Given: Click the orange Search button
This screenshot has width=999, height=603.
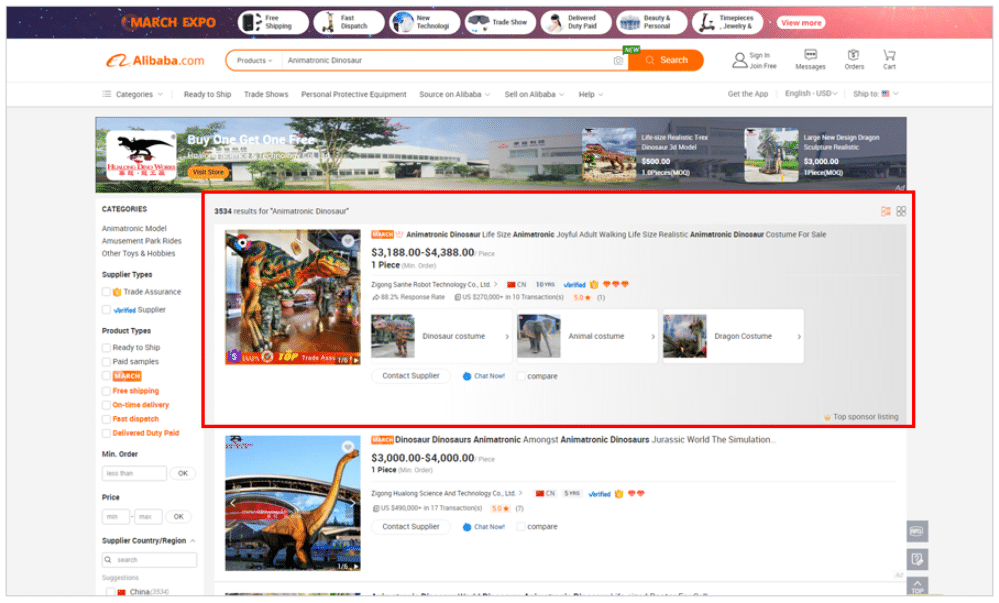Looking at the screenshot, I should [666, 61].
